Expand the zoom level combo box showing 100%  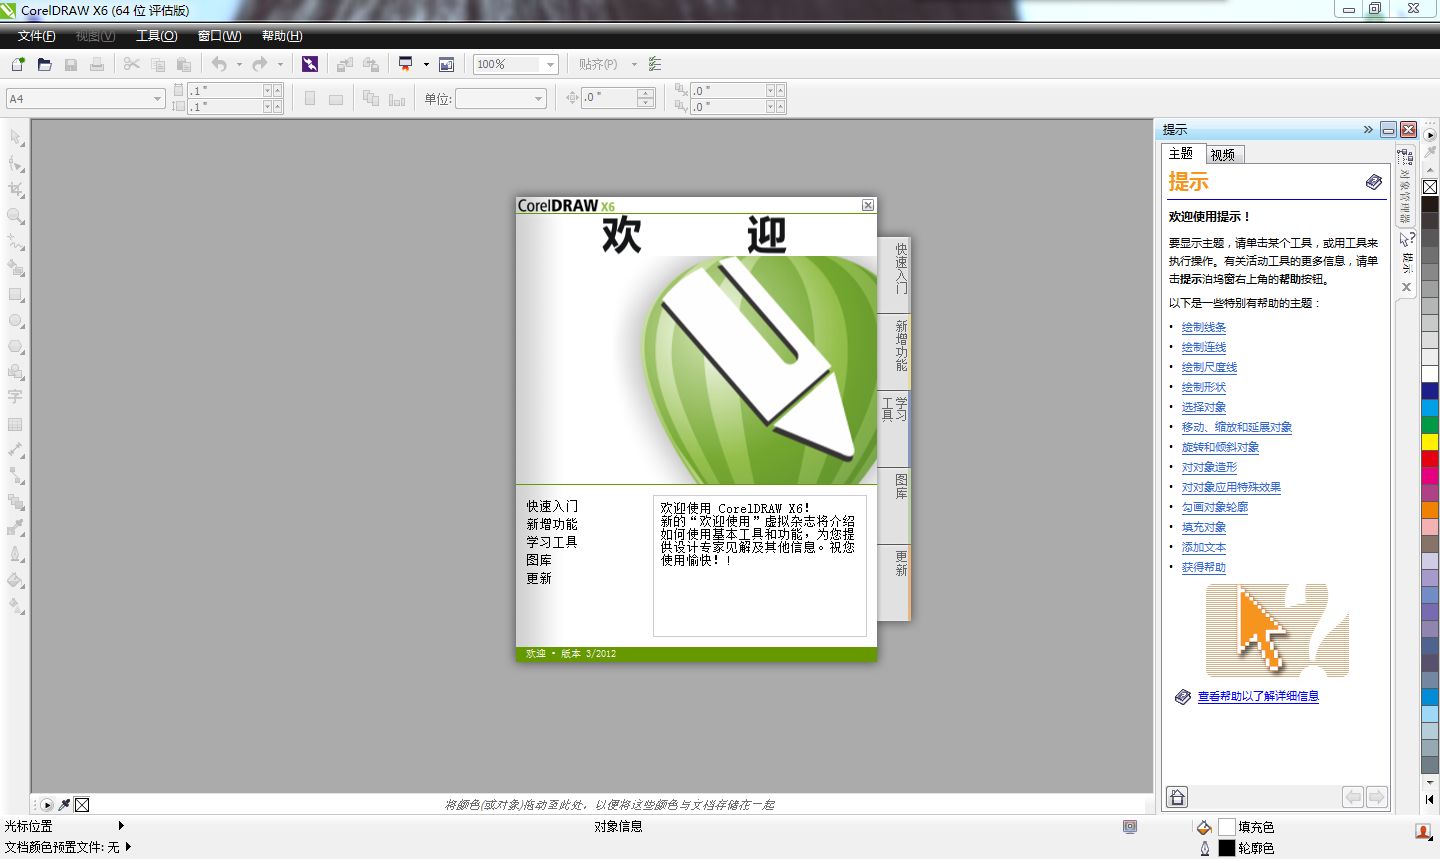(551, 64)
